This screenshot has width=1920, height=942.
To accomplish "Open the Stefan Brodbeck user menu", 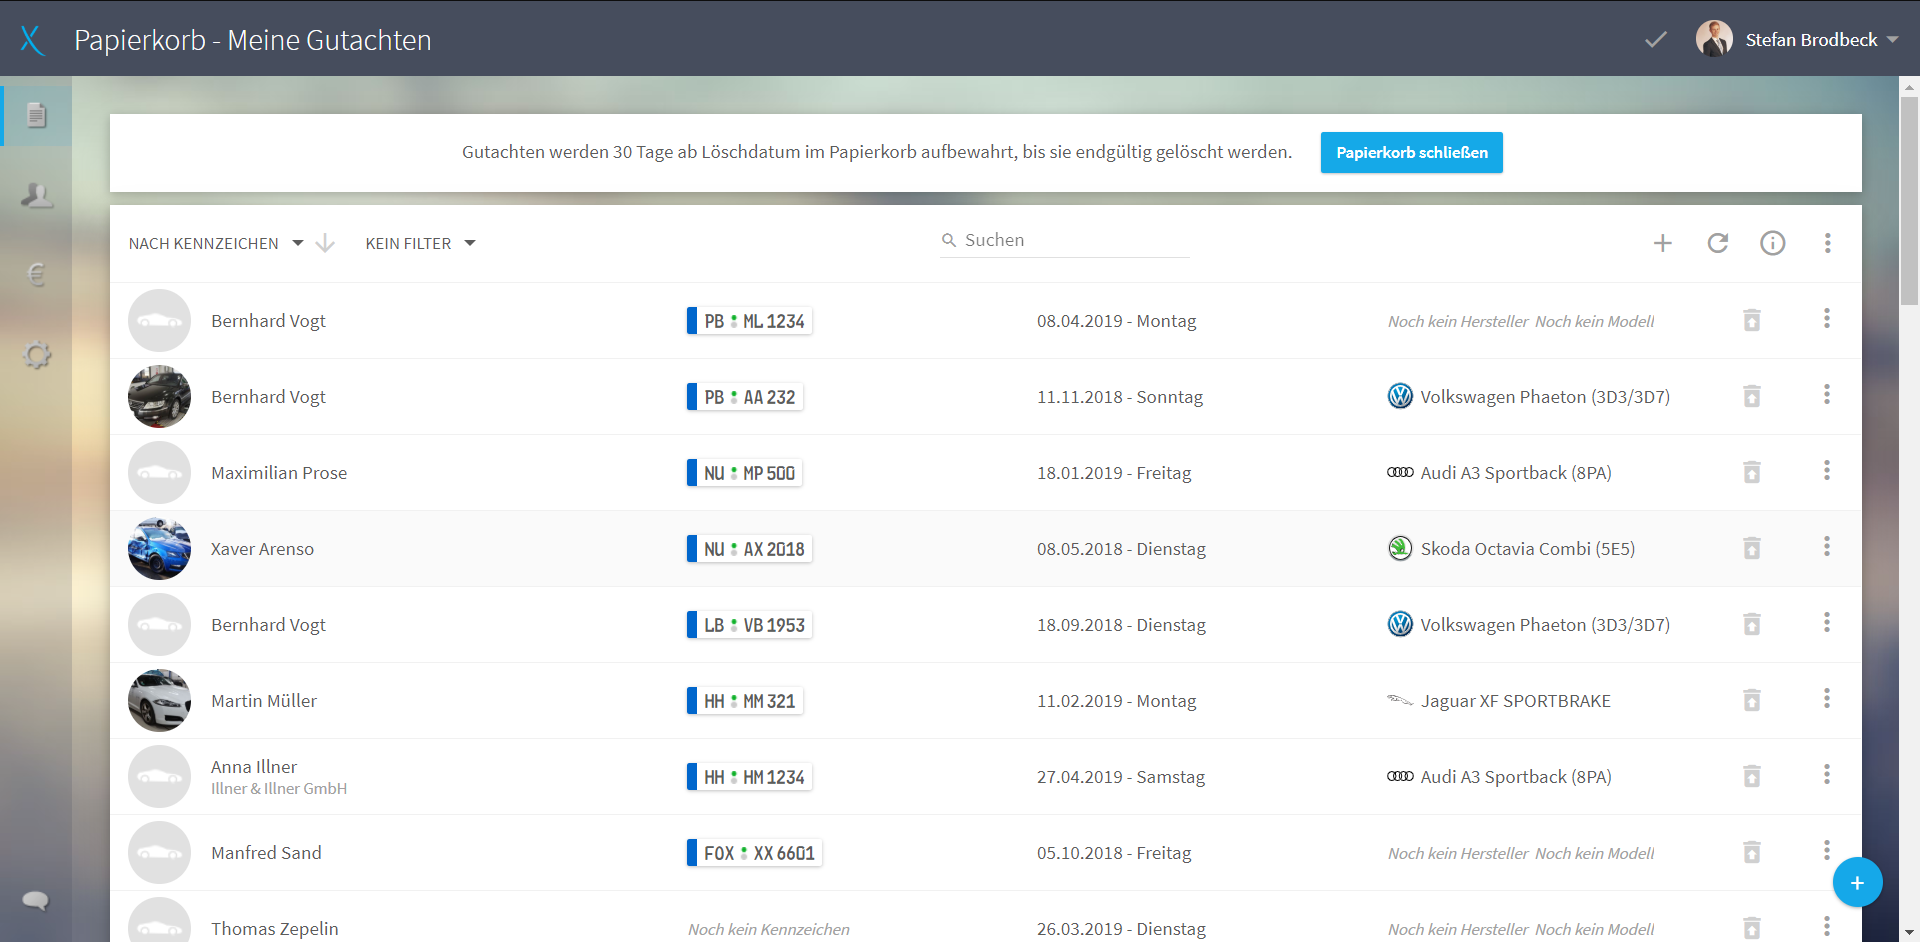I will click(x=1797, y=40).
